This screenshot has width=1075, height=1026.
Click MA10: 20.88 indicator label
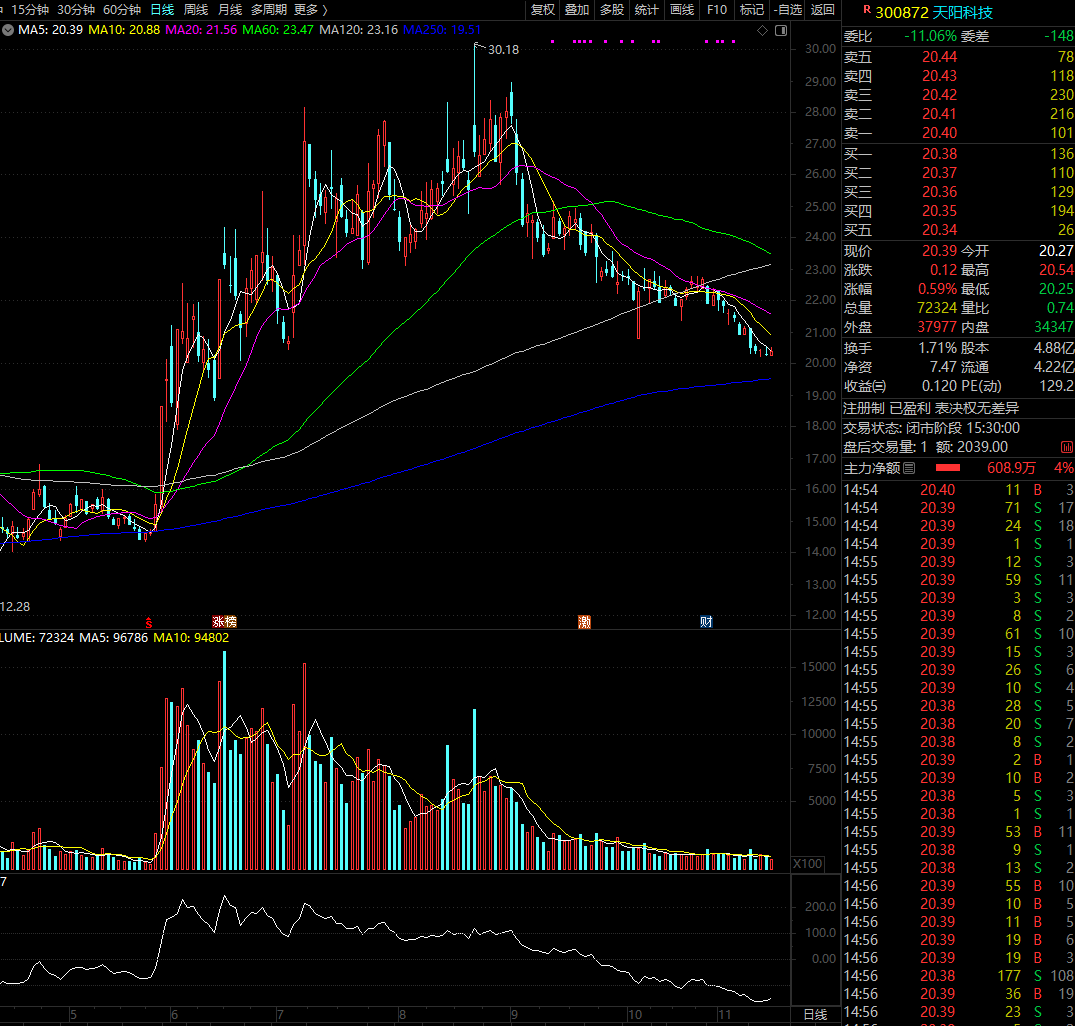point(124,30)
